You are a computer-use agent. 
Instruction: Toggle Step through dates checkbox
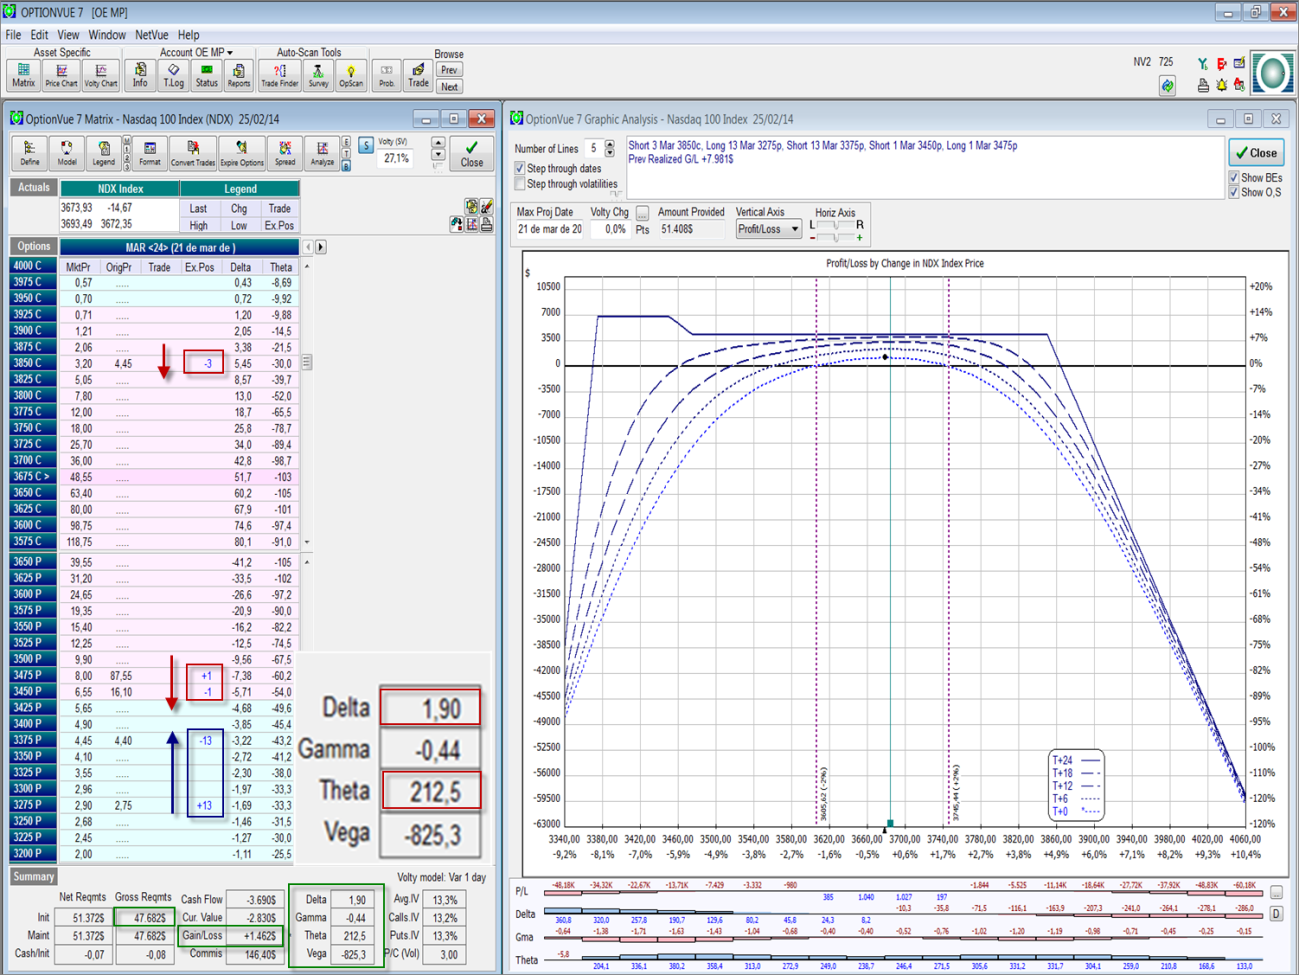click(x=520, y=168)
